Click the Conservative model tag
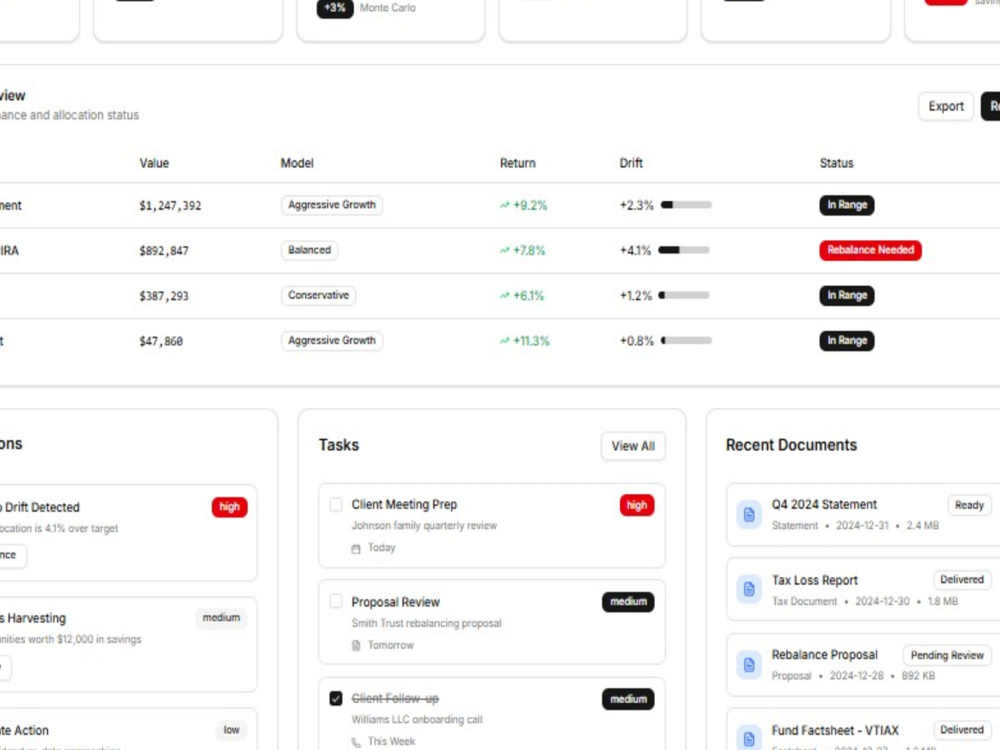Image resolution: width=1000 pixels, height=750 pixels. pyautogui.click(x=318, y=295)
